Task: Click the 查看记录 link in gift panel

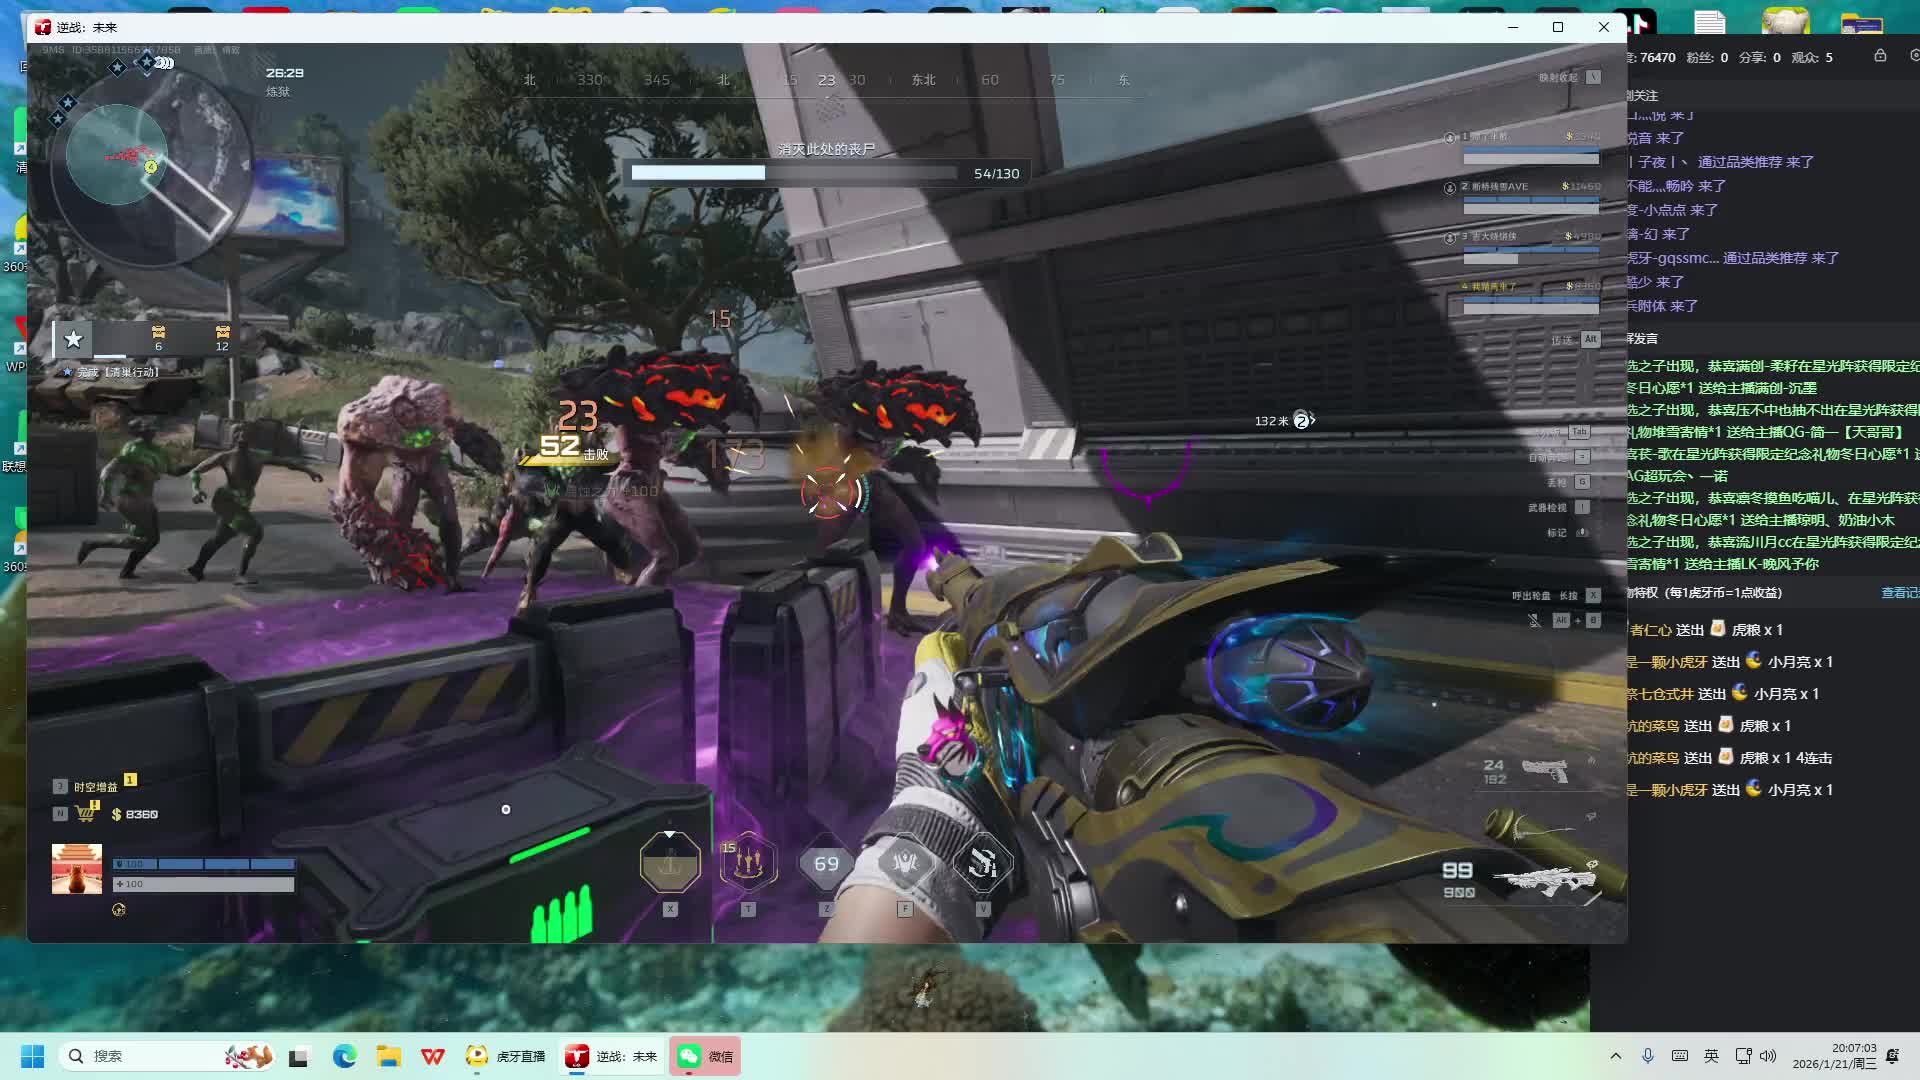Action: (1899, 593)
